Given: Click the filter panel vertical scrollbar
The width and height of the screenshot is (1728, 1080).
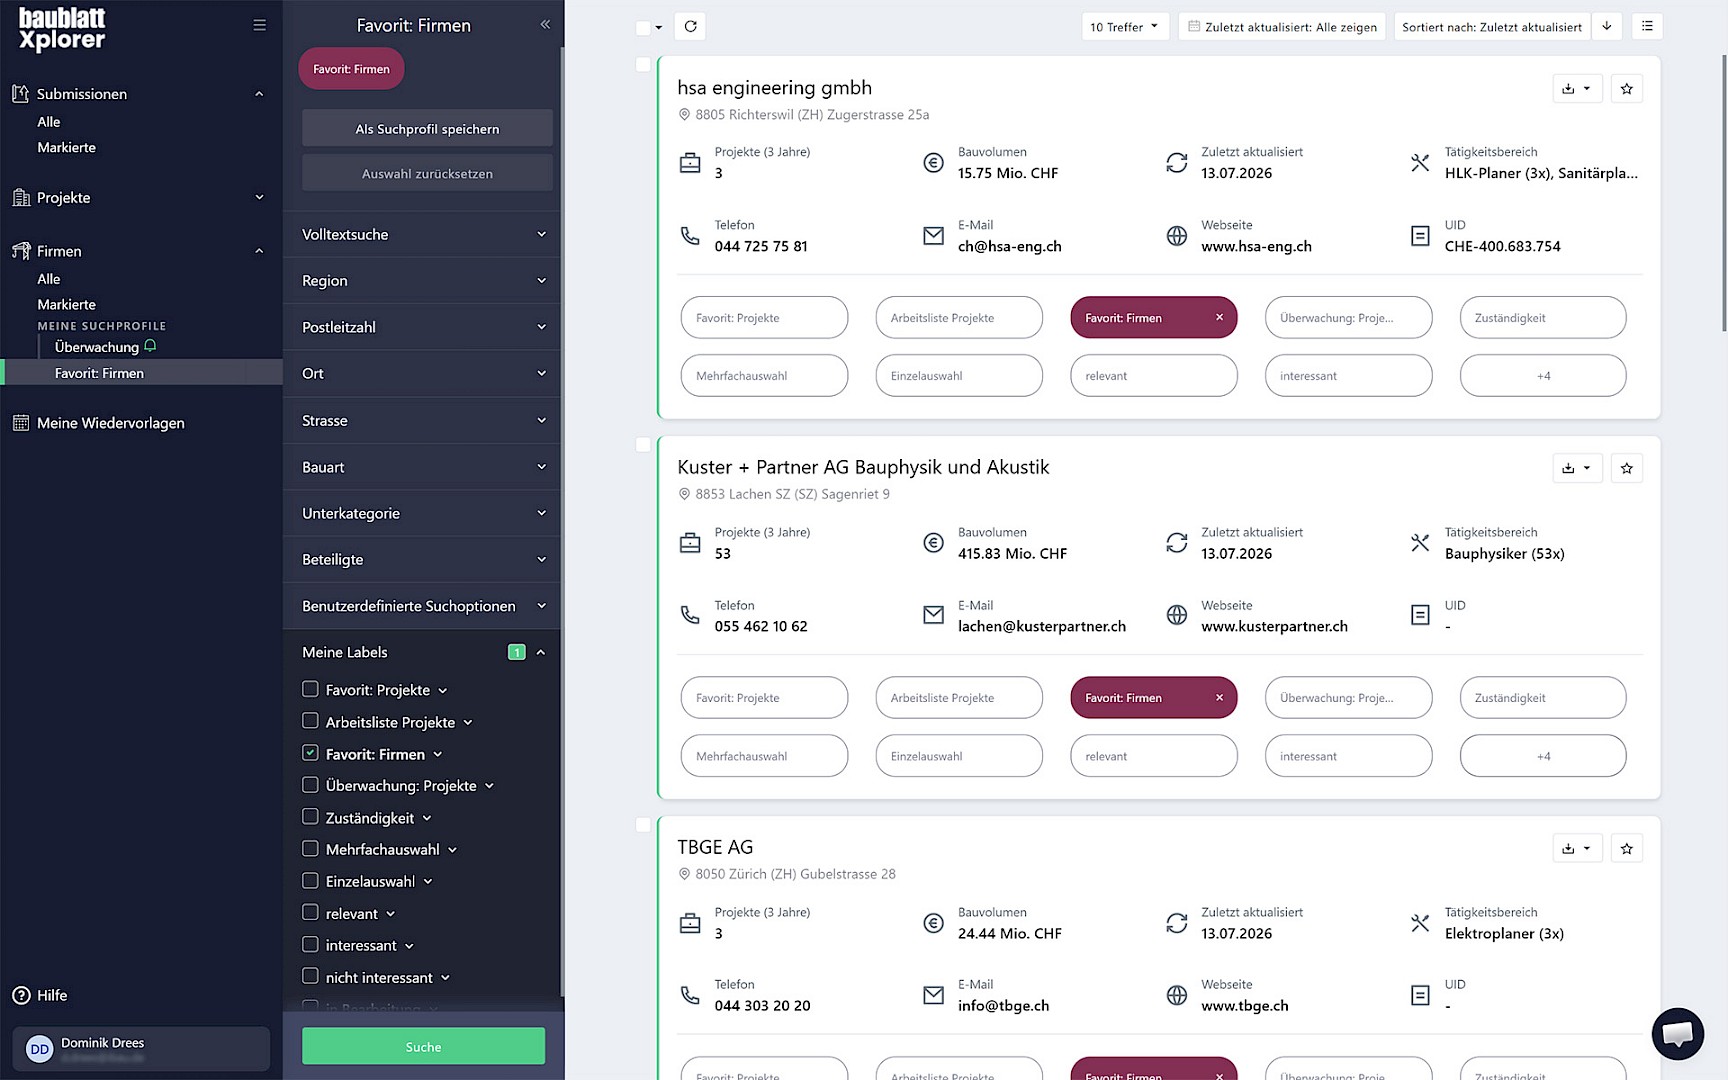Looking at the screenshot, I should [562, 520].
